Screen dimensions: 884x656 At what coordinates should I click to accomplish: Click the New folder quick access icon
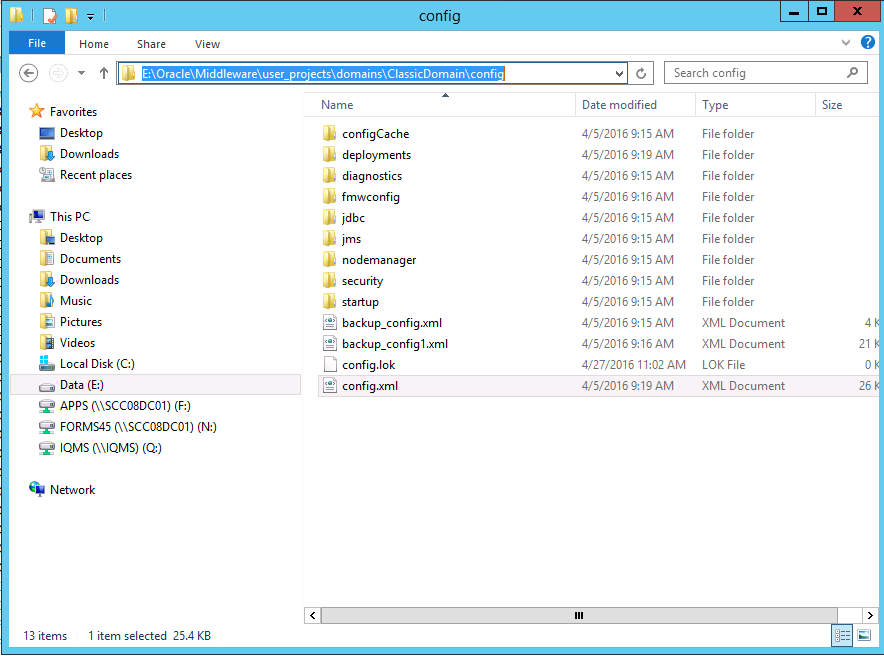point(72,15)
